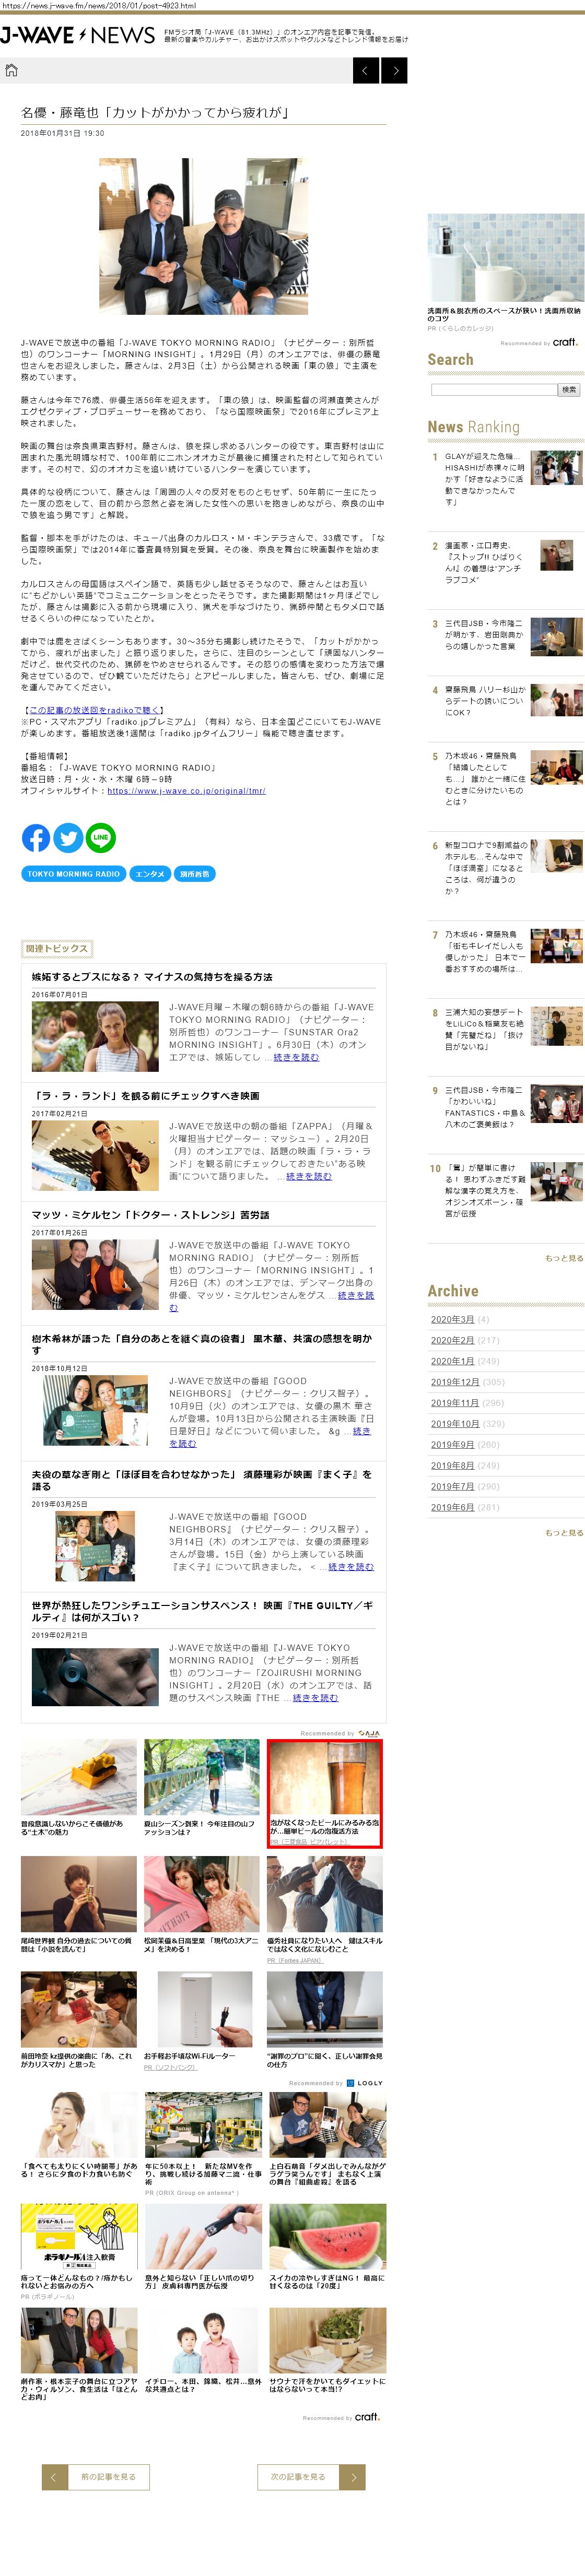
Task: Go to previous article with left arrow
Action: coord(366,70)
